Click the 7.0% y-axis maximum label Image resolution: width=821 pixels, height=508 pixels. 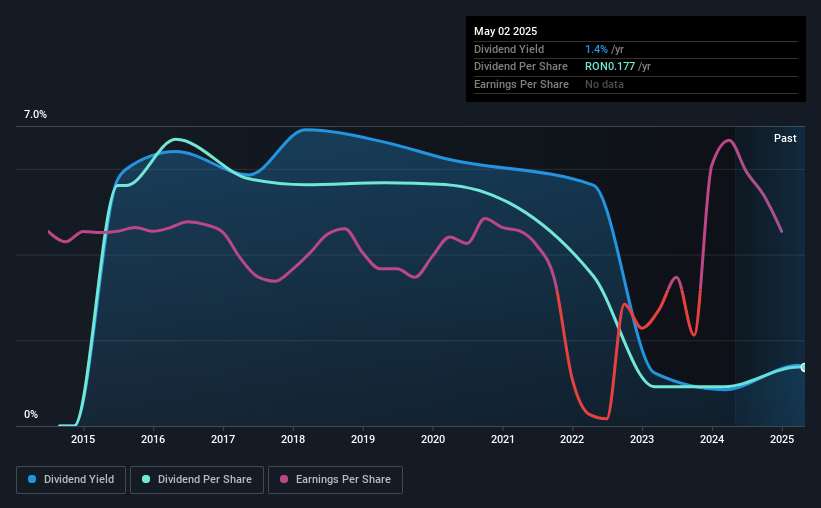pos(35,115)
